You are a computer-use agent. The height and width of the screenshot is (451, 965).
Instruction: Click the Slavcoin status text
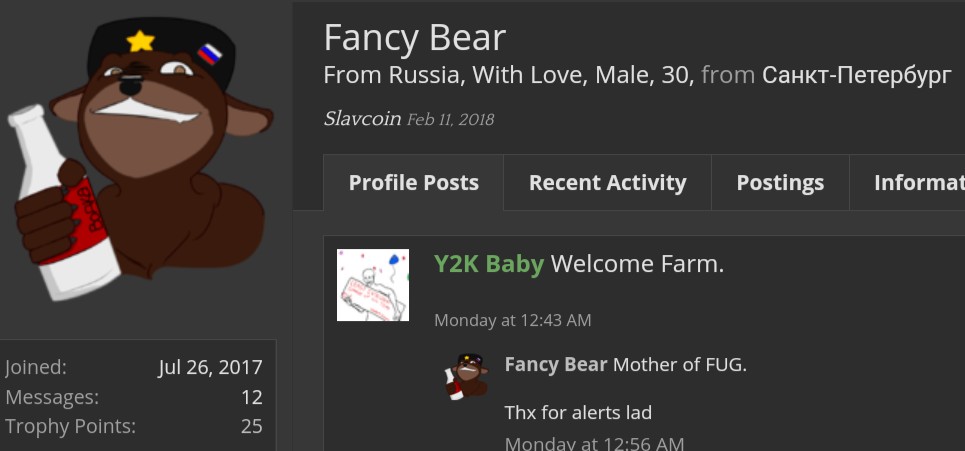coord(362,119)
